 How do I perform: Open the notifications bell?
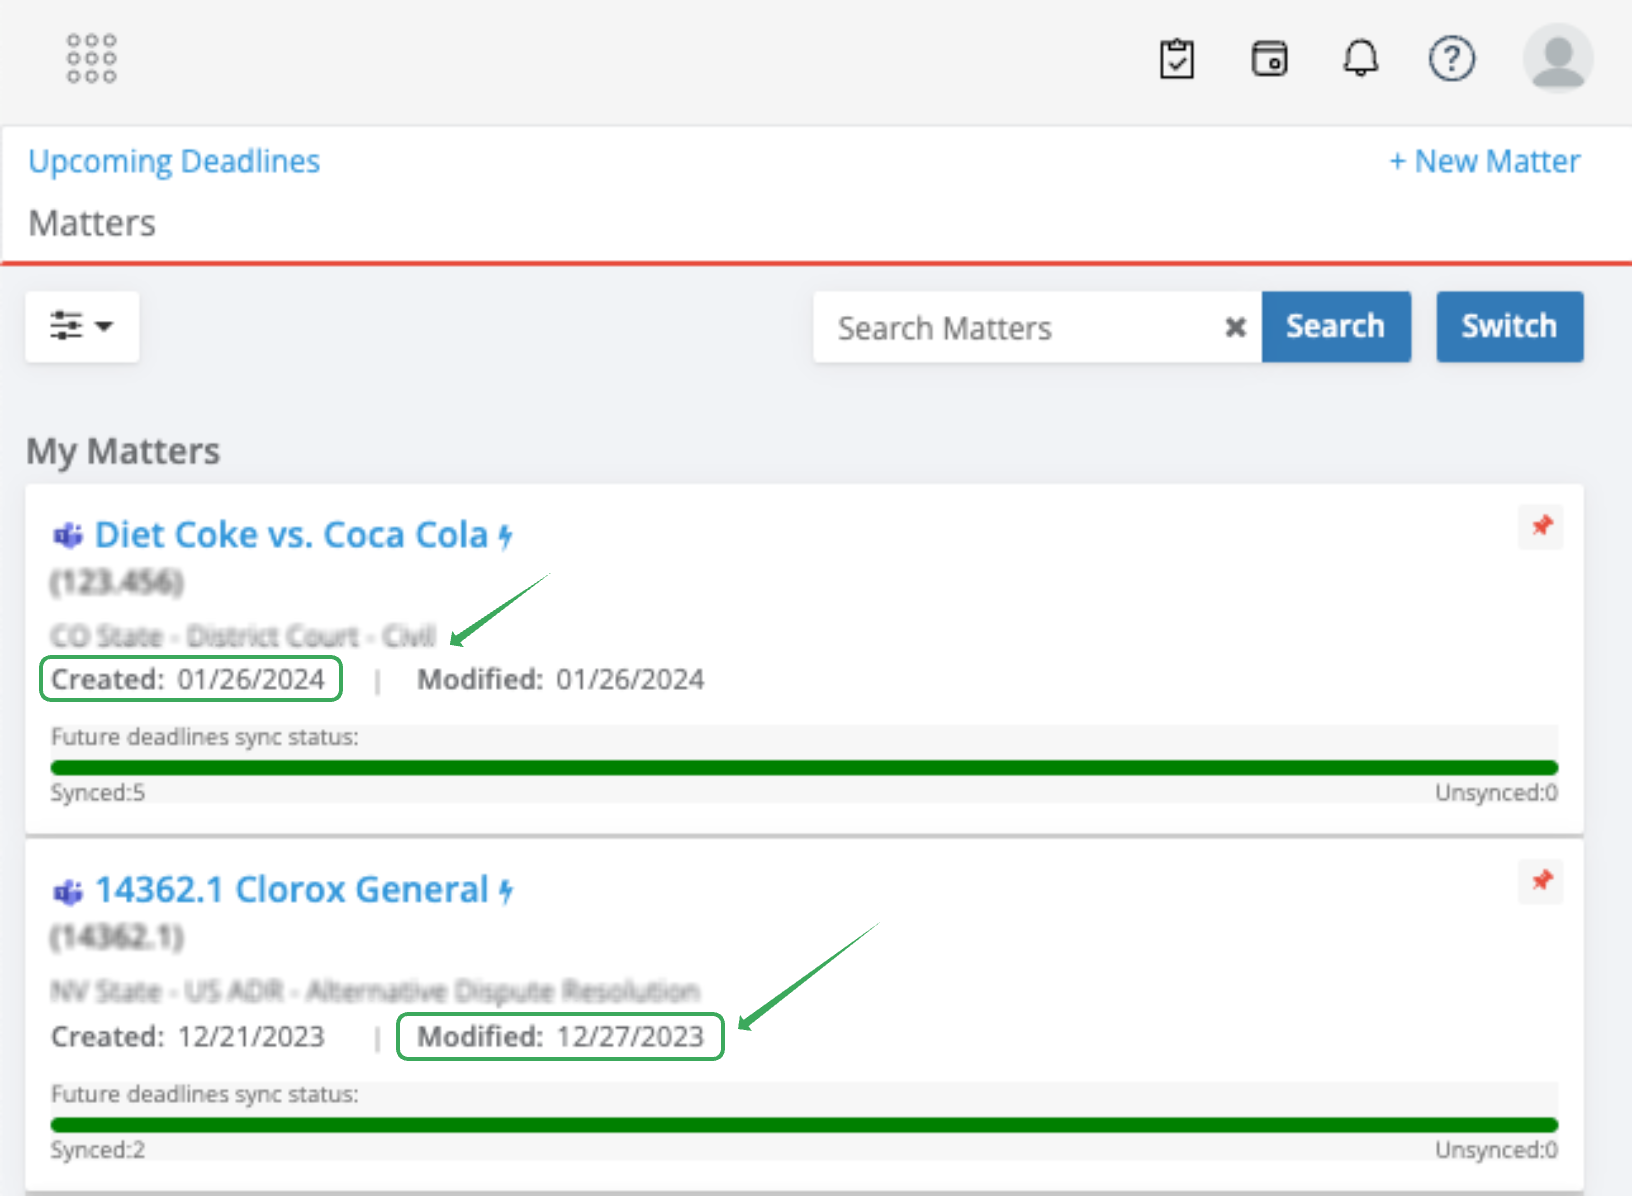(x=1360, y=58)
